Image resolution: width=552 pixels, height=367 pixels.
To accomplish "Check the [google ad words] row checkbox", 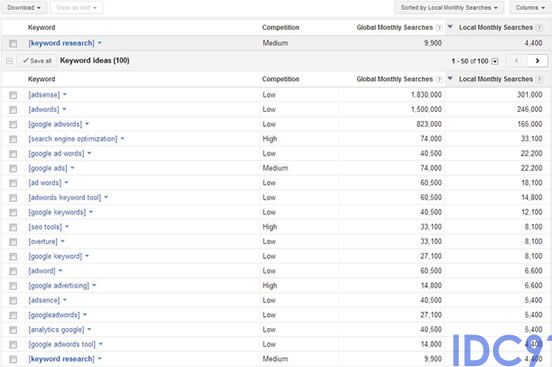I will point(13,154).
